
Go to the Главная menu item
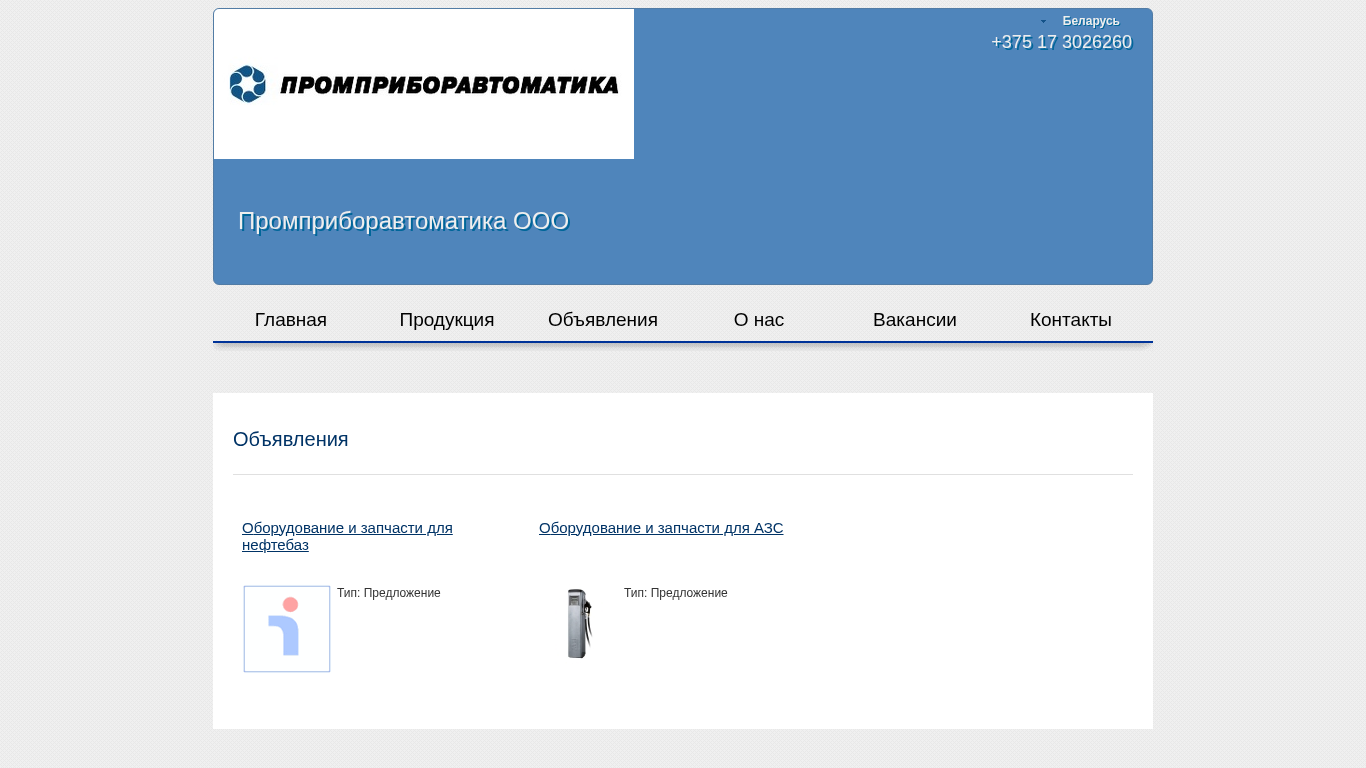291,320
